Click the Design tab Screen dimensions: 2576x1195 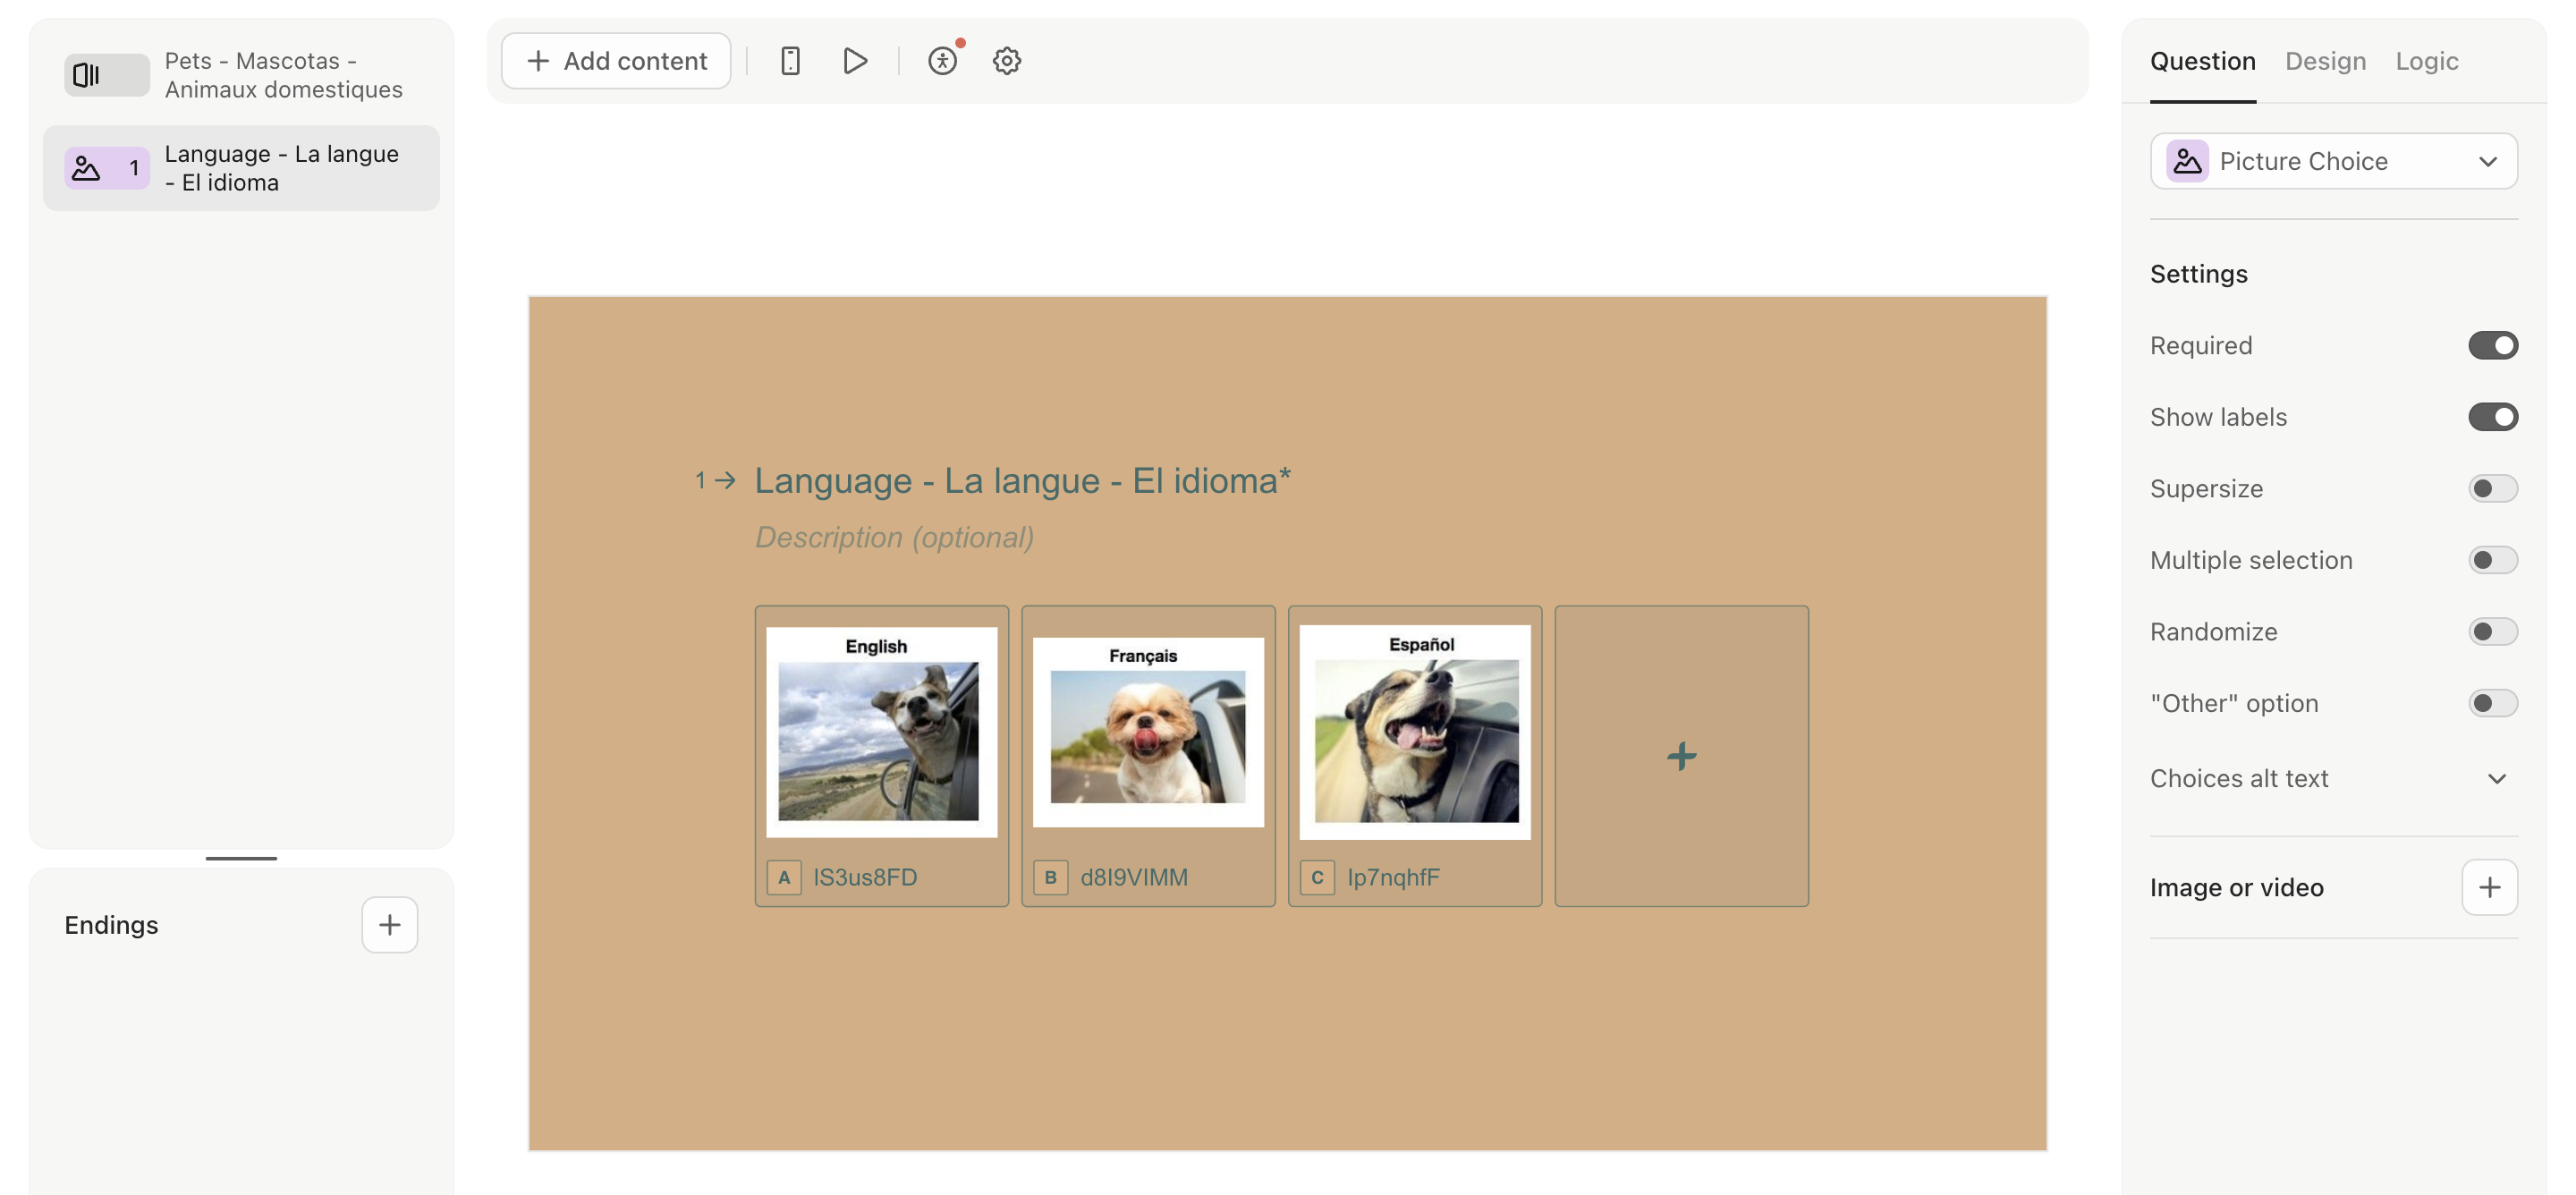(2325, 59)
